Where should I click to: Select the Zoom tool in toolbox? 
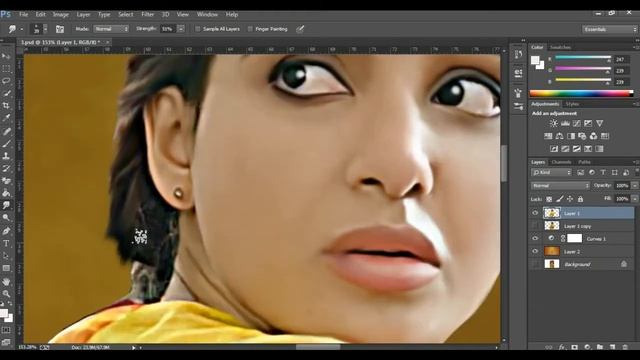6,293
